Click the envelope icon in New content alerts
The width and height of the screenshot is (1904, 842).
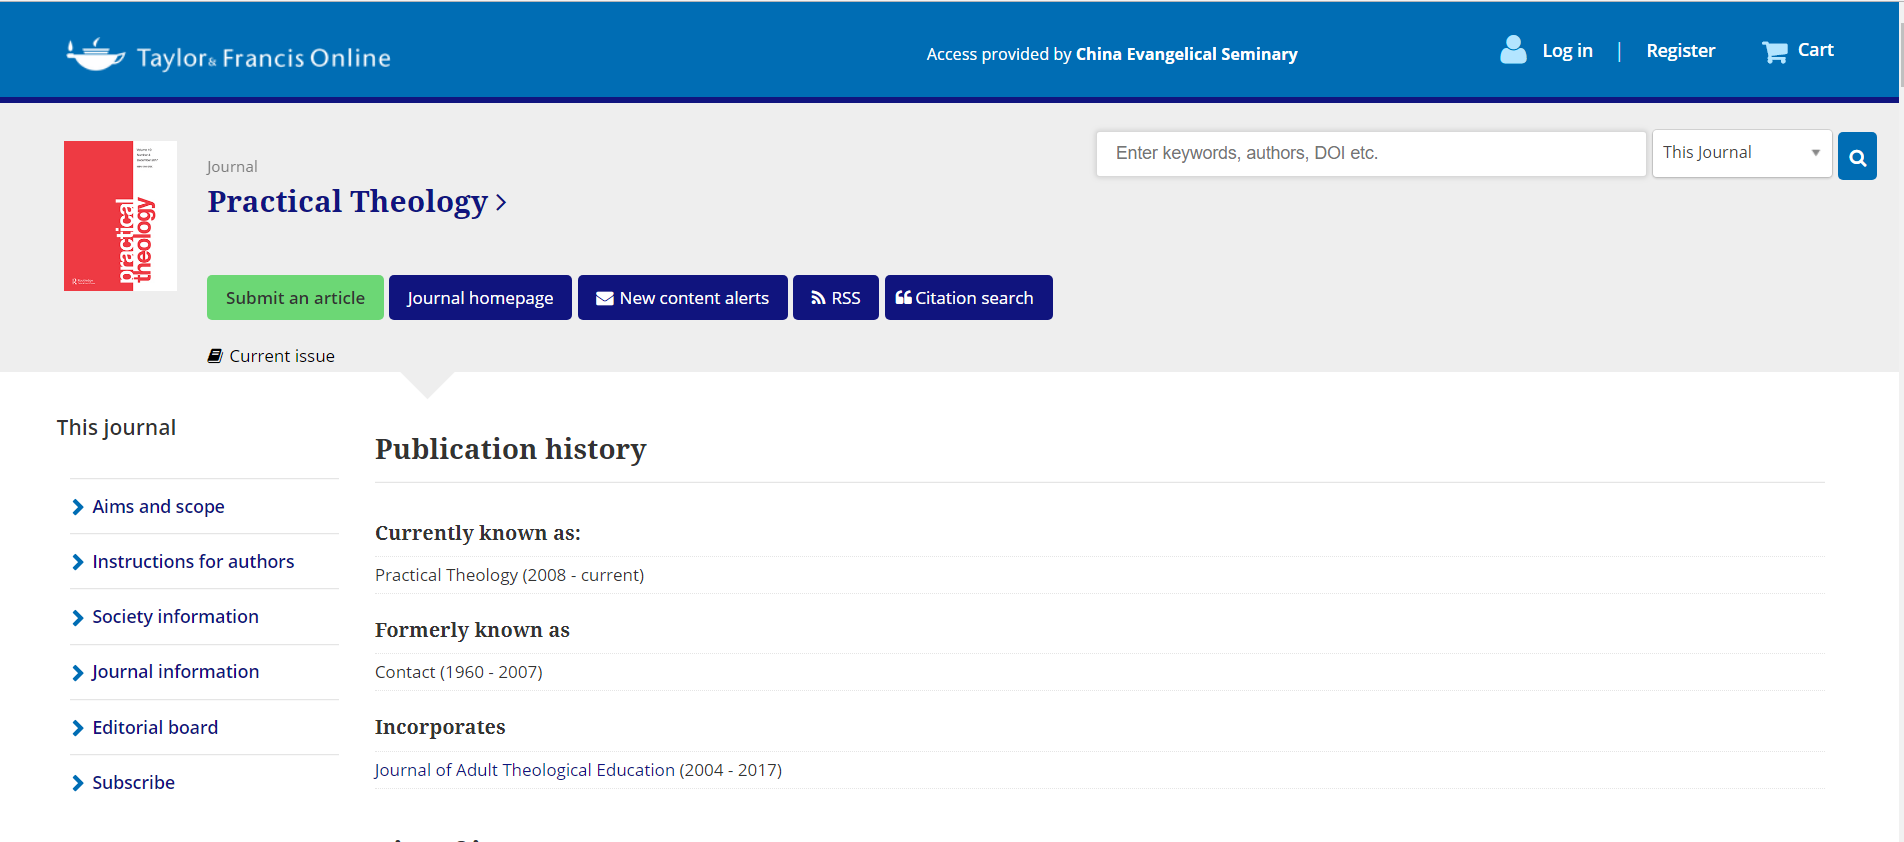[x=604, y=298]
